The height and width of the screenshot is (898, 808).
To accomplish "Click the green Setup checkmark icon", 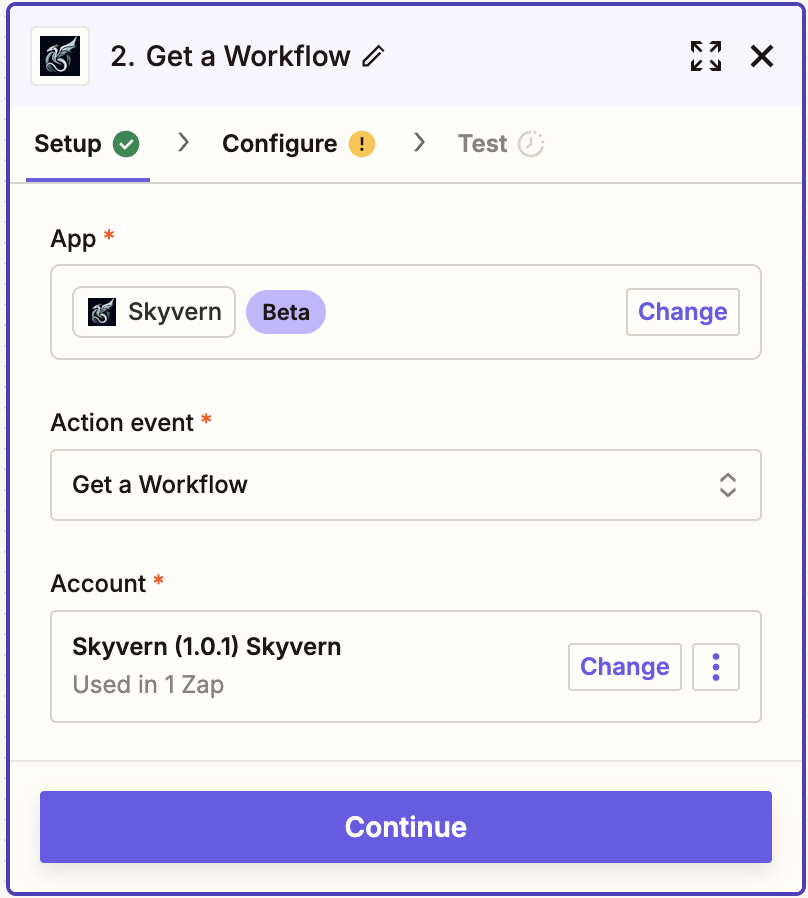I will tap(126, 144).
